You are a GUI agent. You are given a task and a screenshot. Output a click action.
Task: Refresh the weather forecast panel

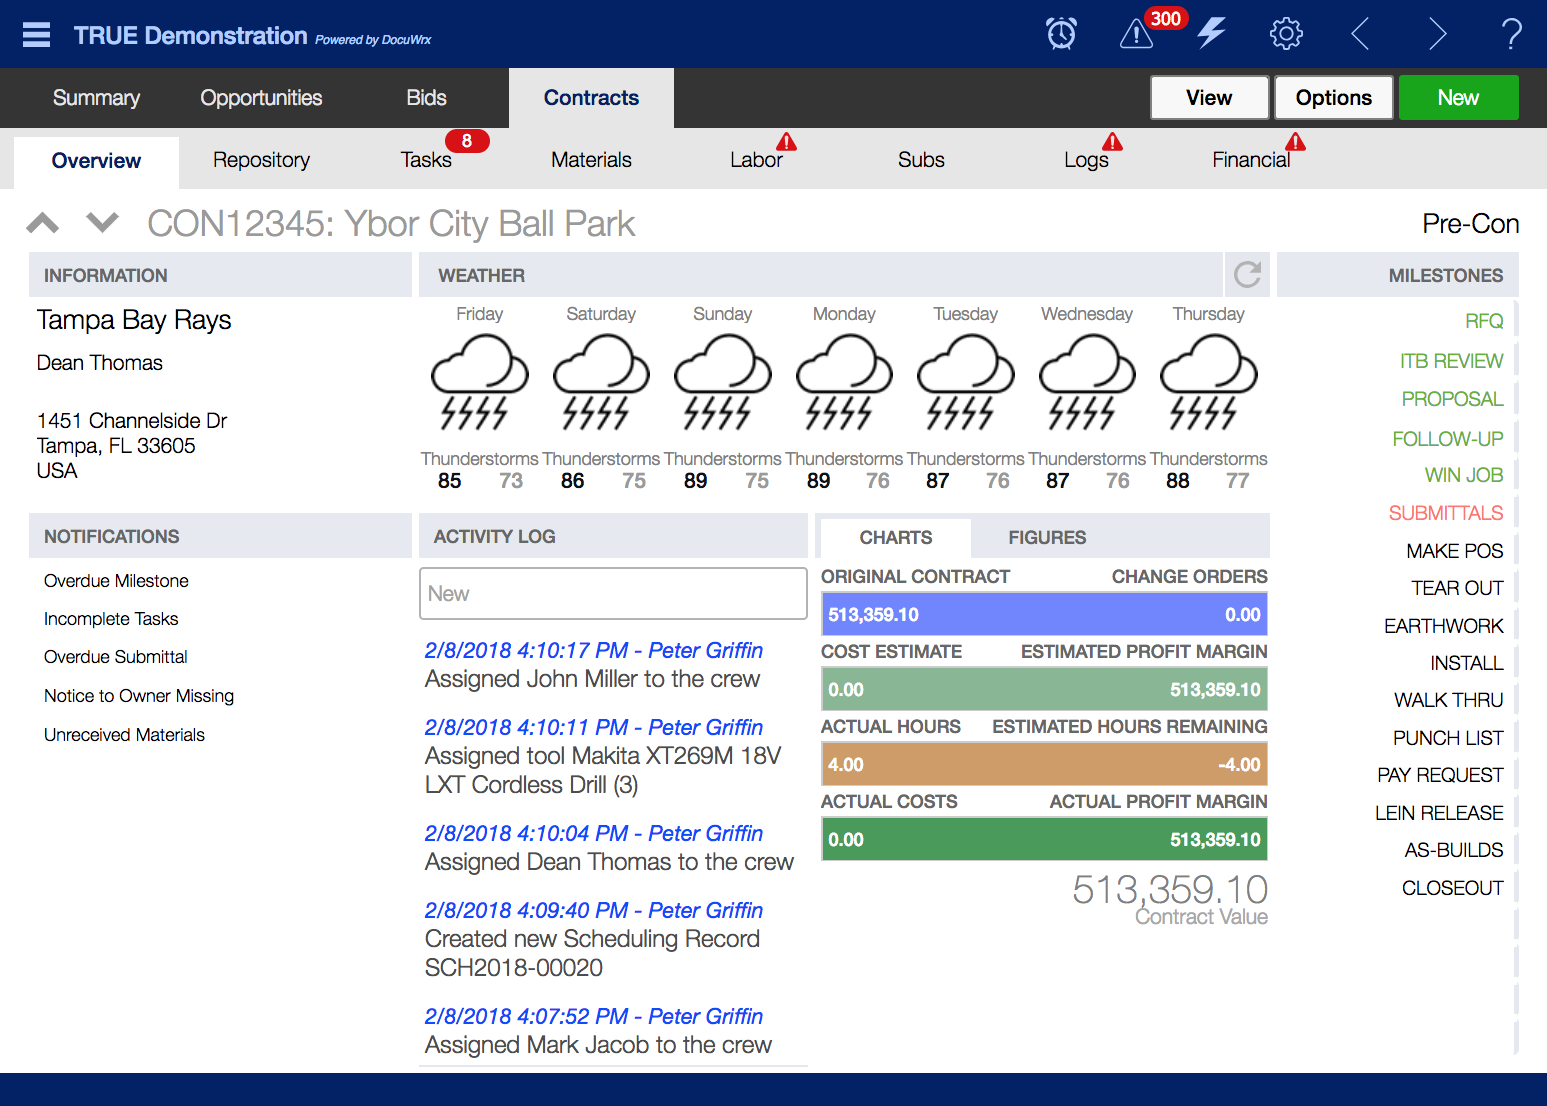coord(1247,274)
